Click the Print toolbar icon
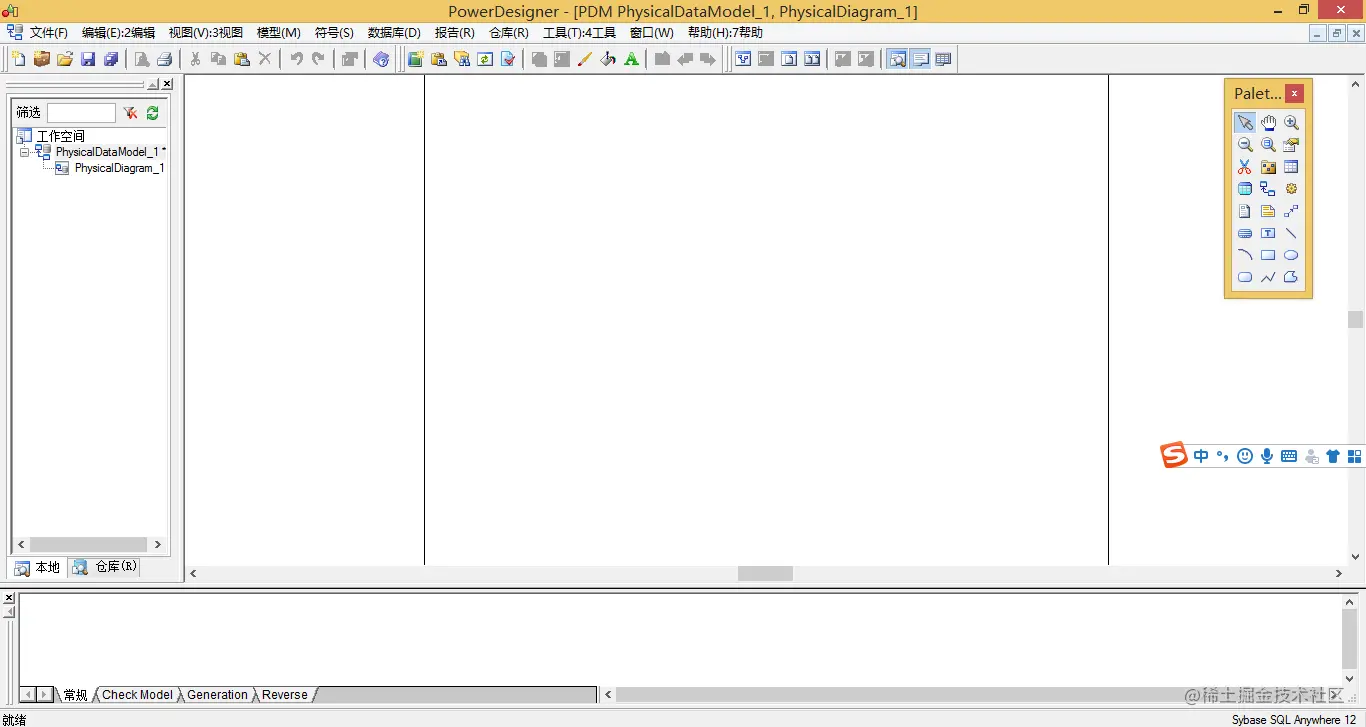 point(165,59)
